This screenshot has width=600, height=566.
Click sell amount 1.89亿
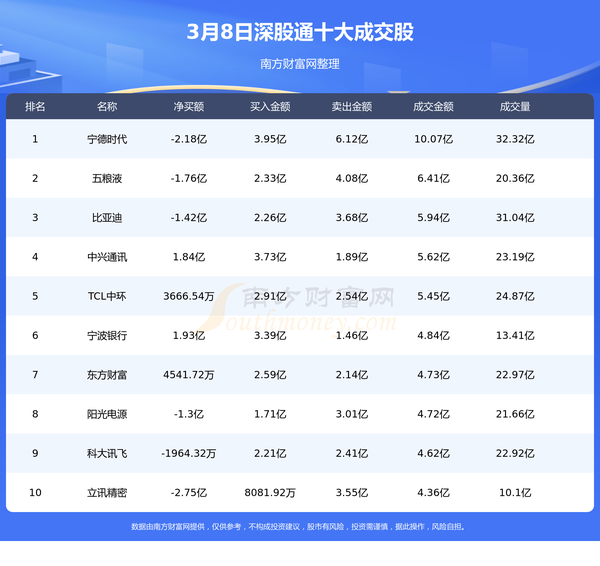coord(352,257)
